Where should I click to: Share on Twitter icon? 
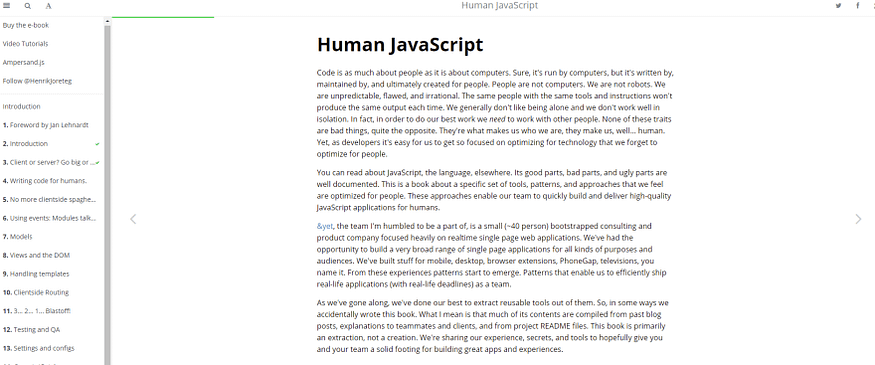[838, 6]
